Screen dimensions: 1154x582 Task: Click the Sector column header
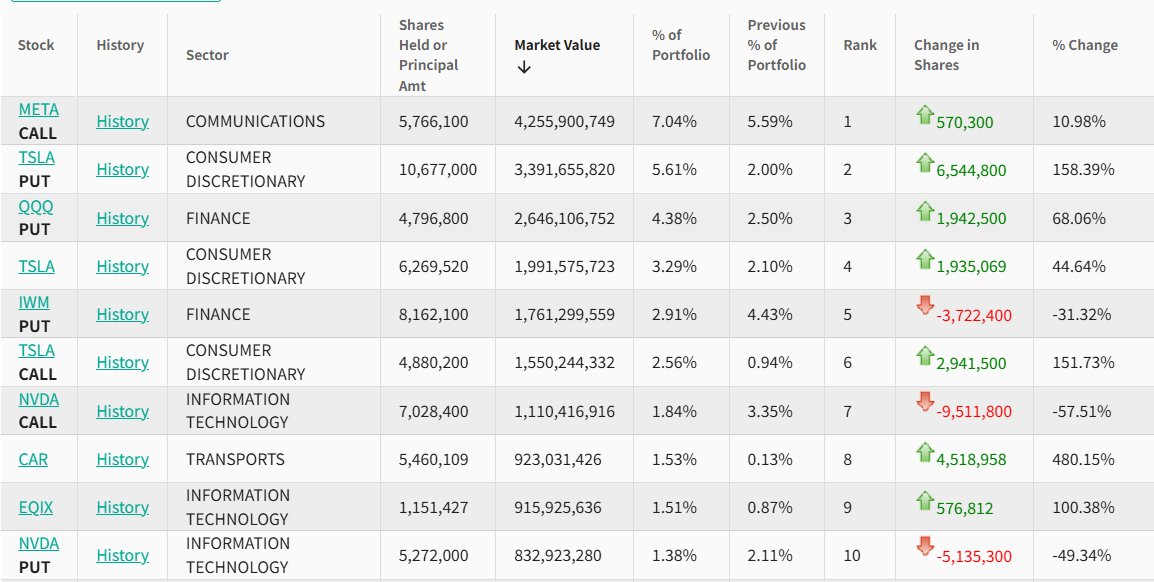[207, 55]
